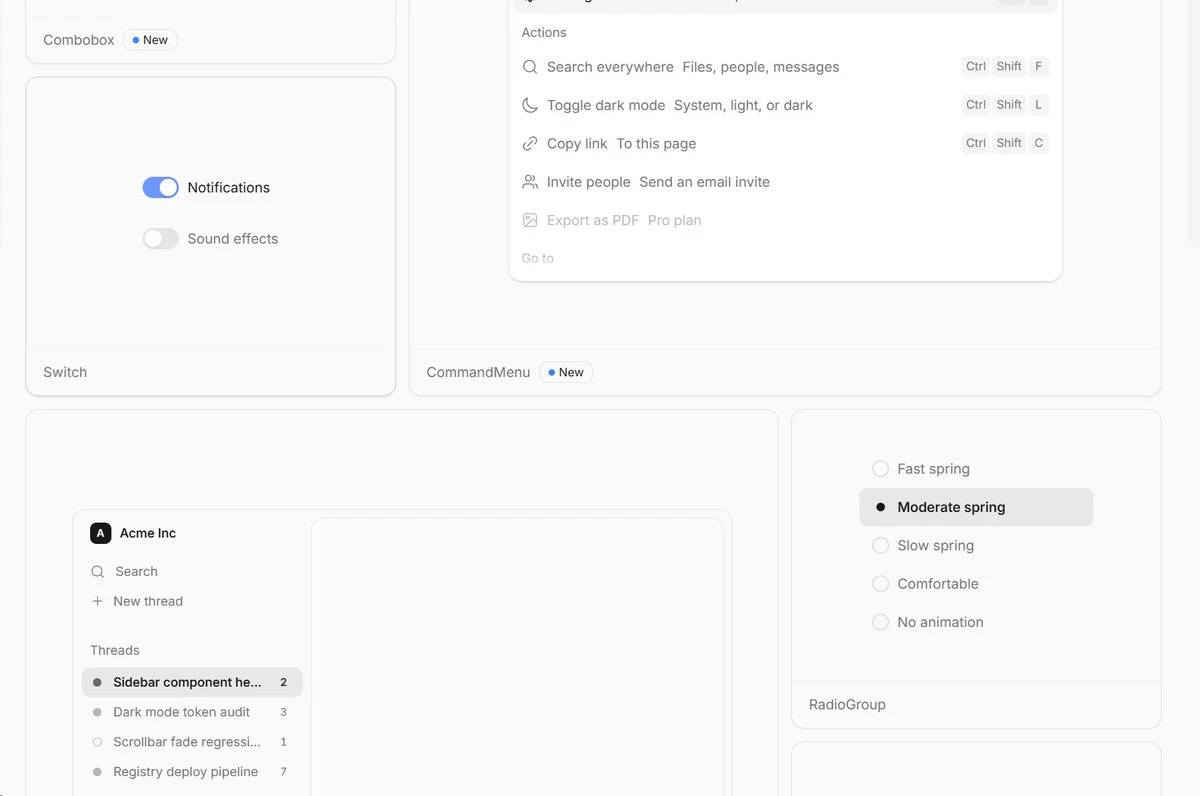Click the New badge beside CommandMenu
The width and height of the screenshot is (1200, 796).
[x=566, y=372]
